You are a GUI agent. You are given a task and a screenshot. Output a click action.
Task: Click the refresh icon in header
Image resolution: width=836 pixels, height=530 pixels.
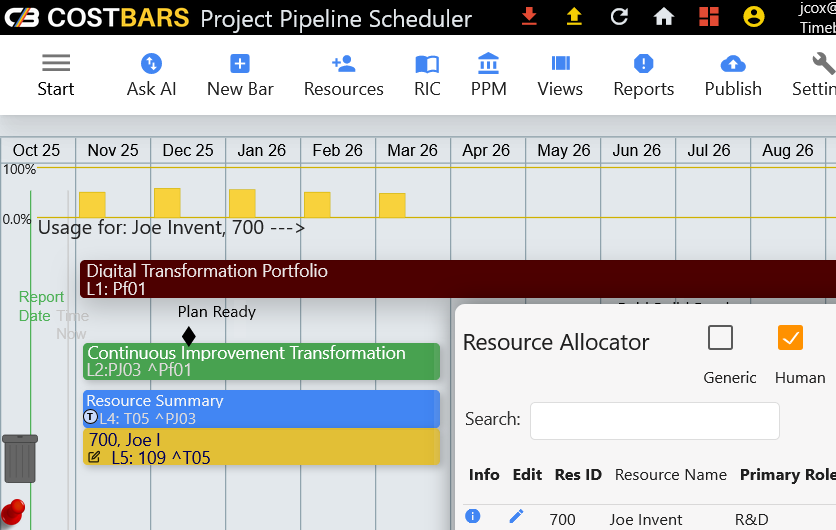coord(619,17)
